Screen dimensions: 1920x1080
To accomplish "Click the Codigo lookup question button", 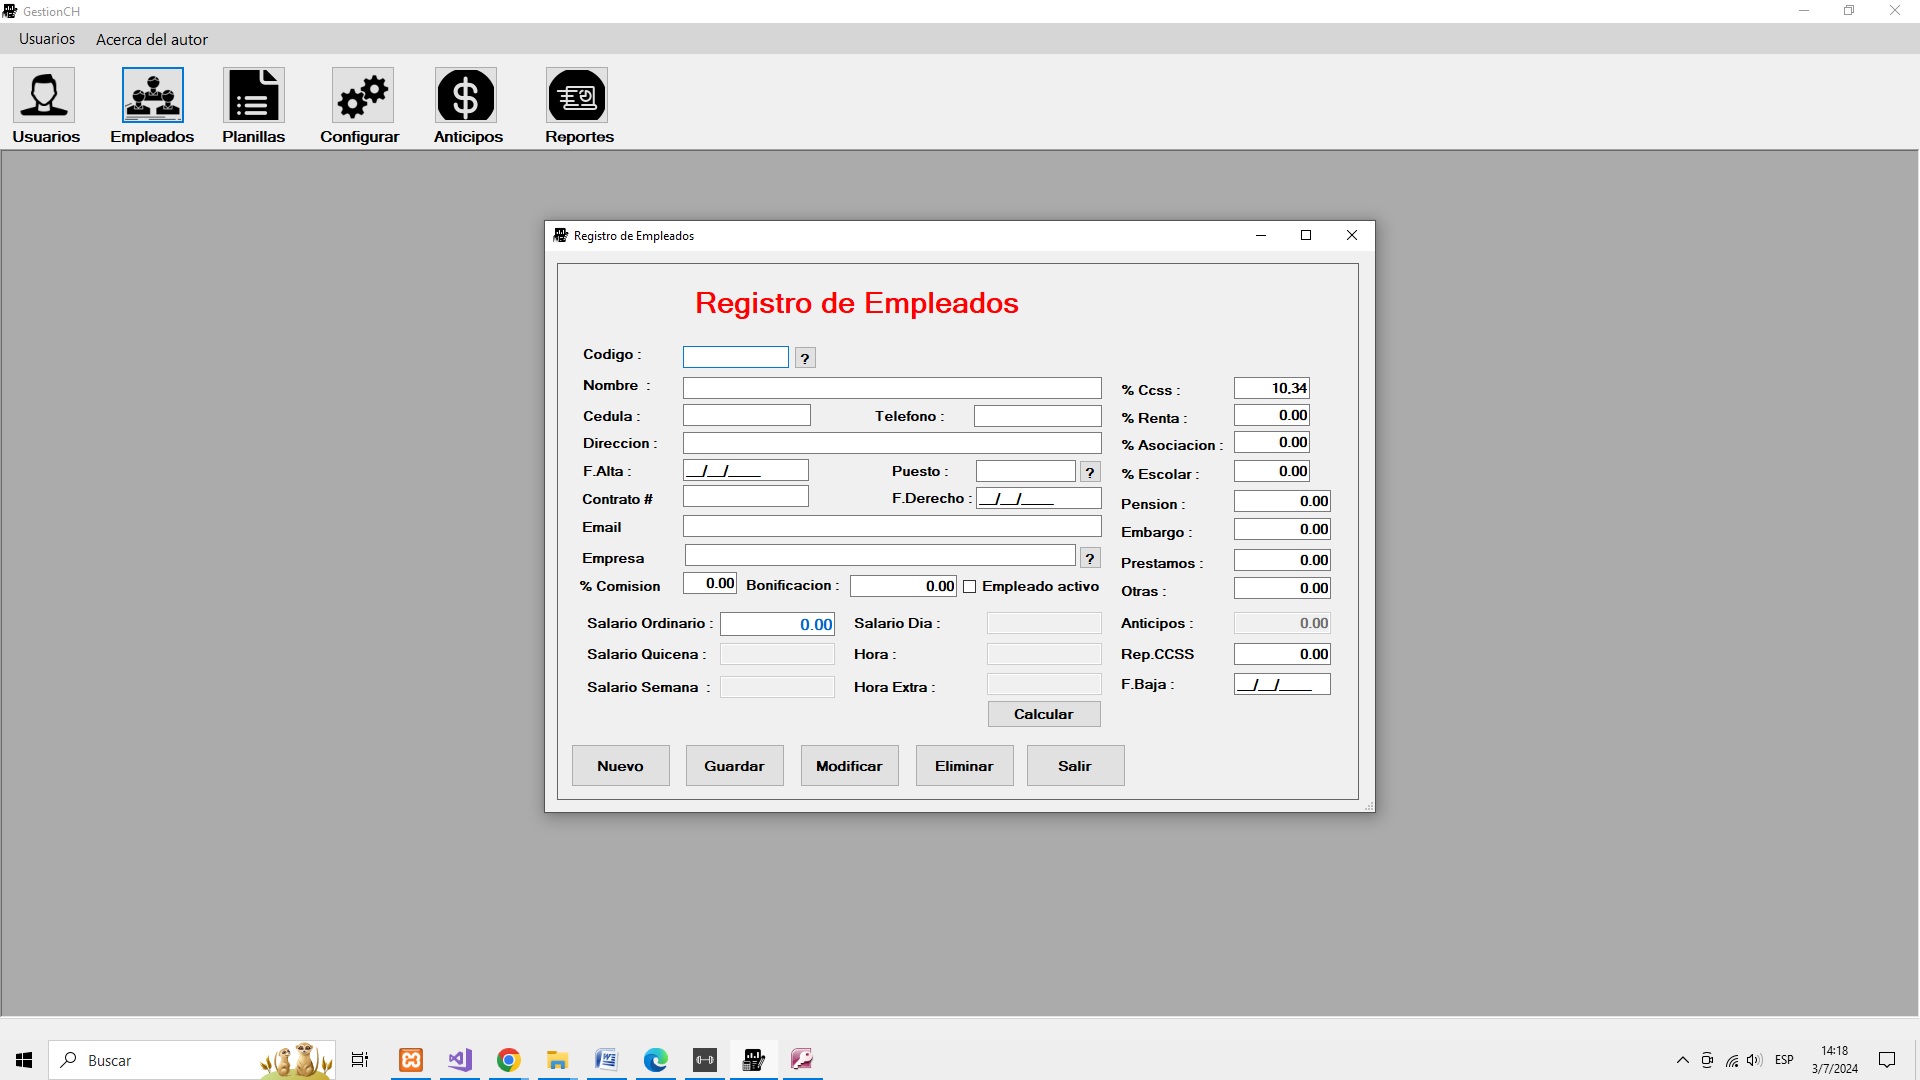I will click(805, 358).
